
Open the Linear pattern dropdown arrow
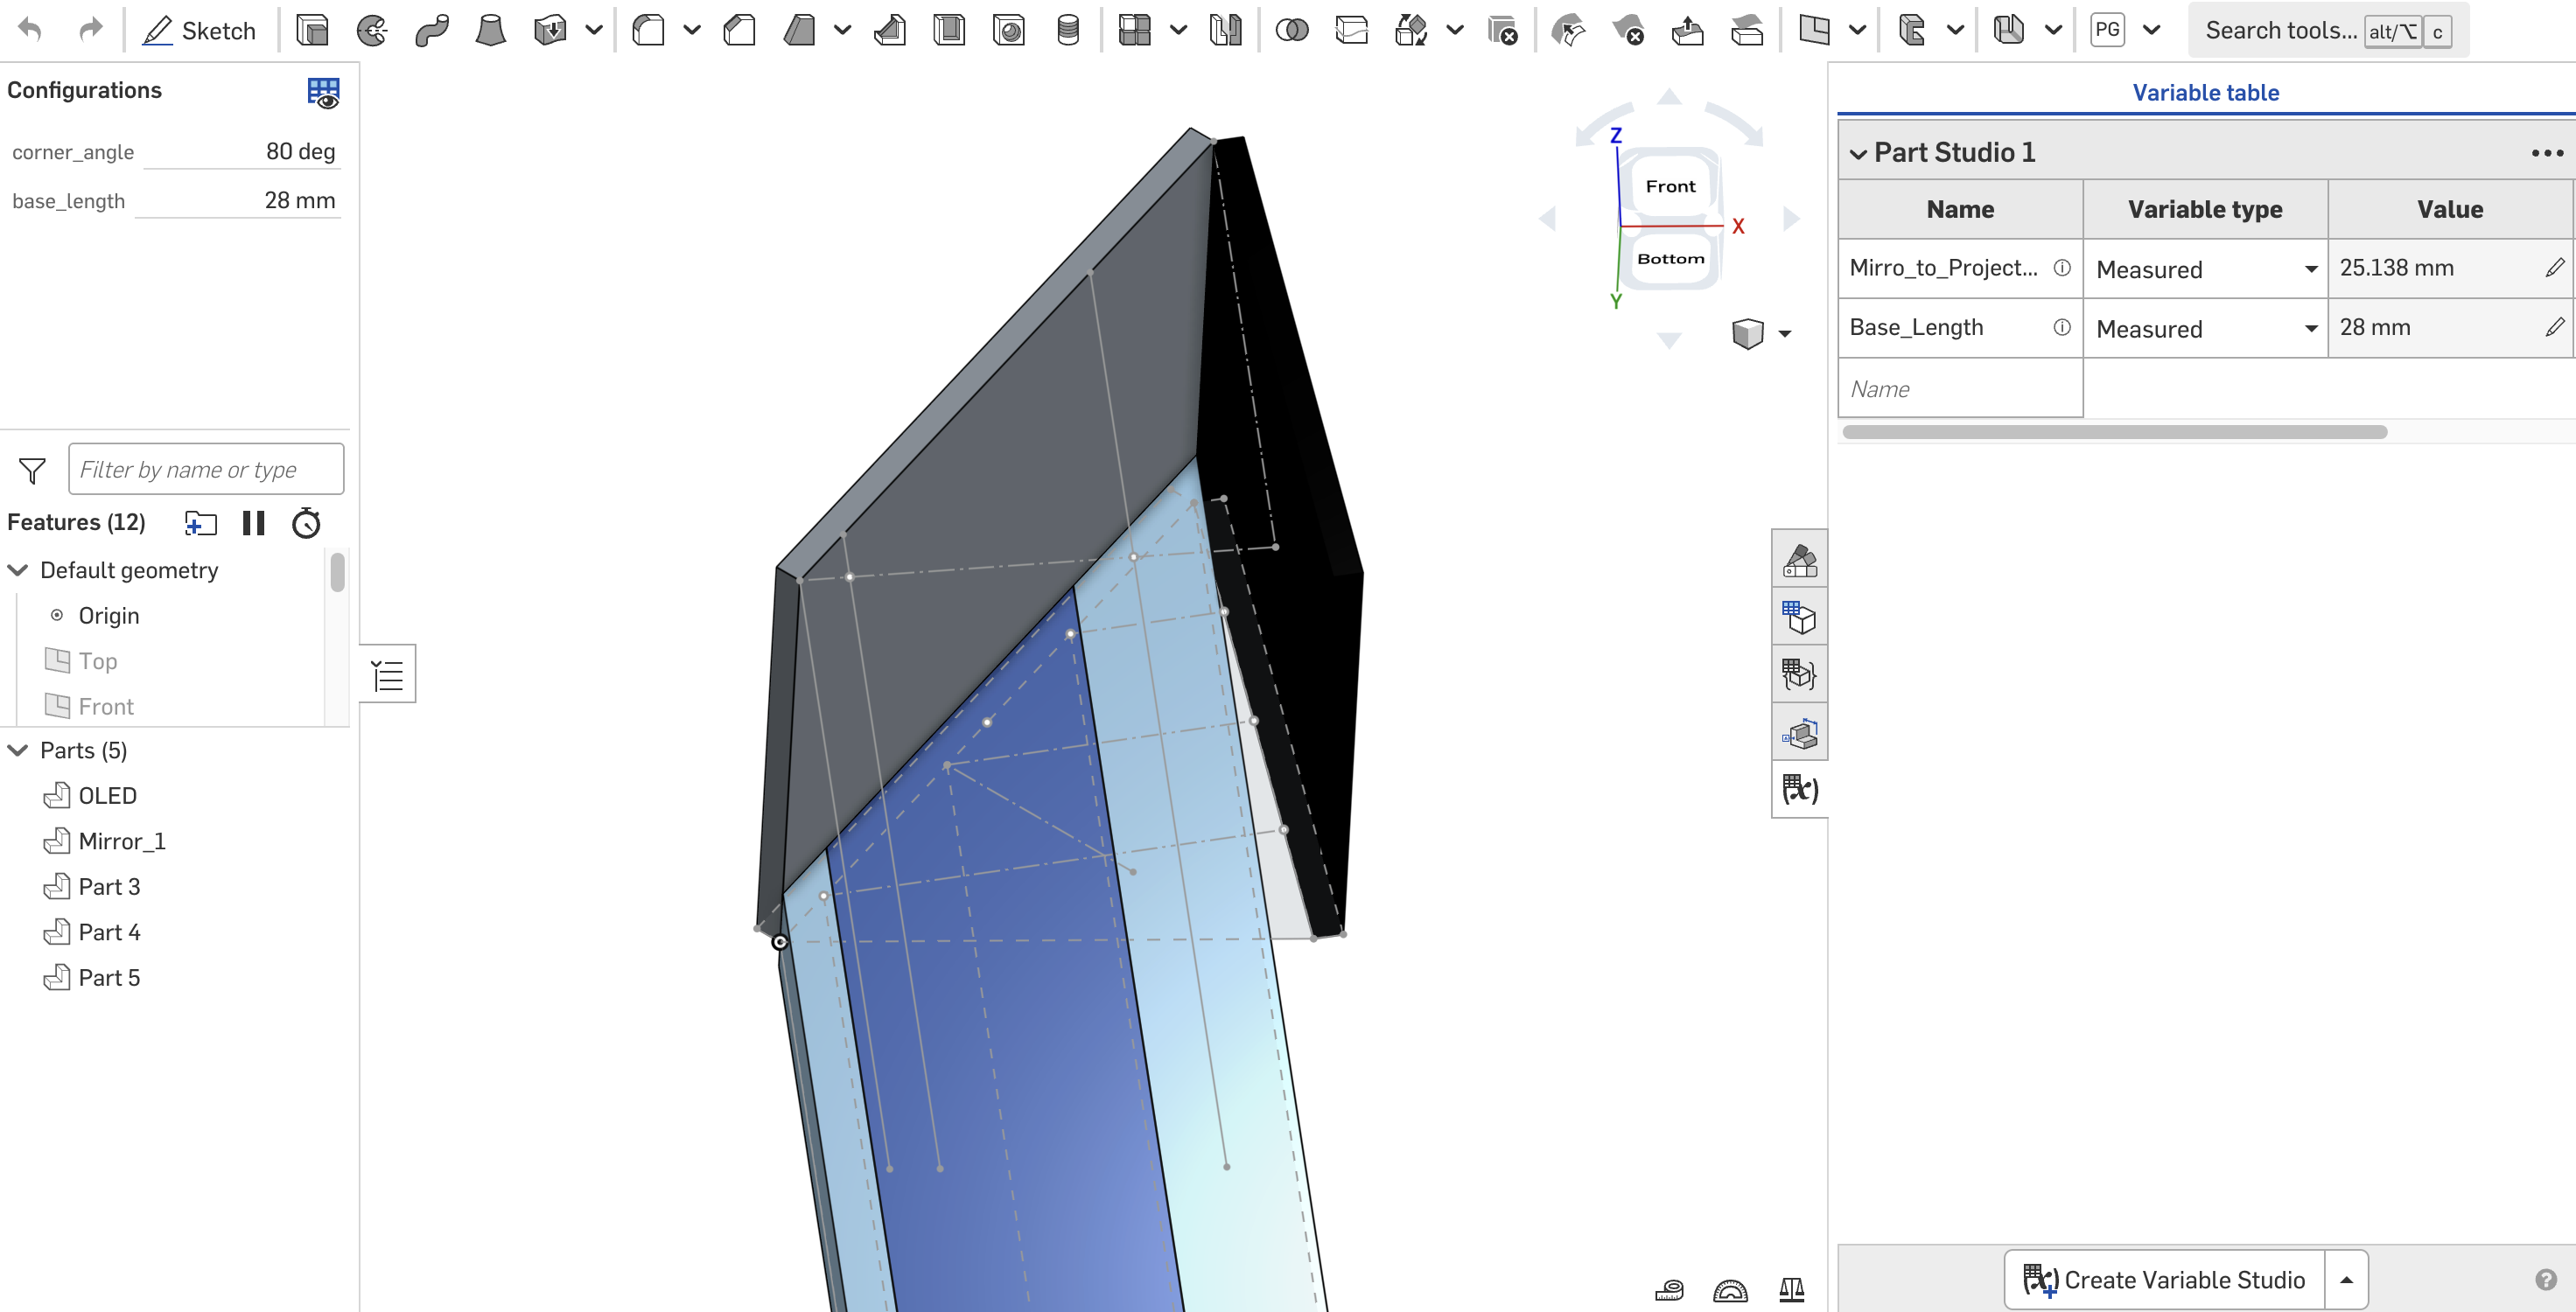1178,31
